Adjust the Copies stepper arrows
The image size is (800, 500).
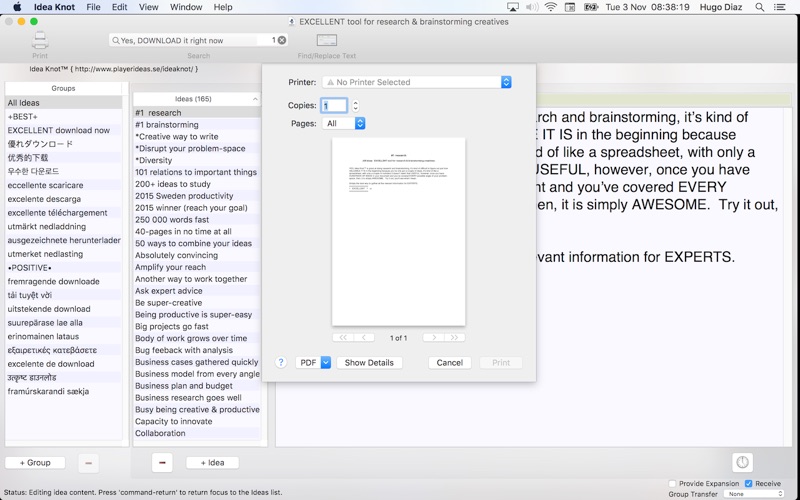(x=356, y=106)
